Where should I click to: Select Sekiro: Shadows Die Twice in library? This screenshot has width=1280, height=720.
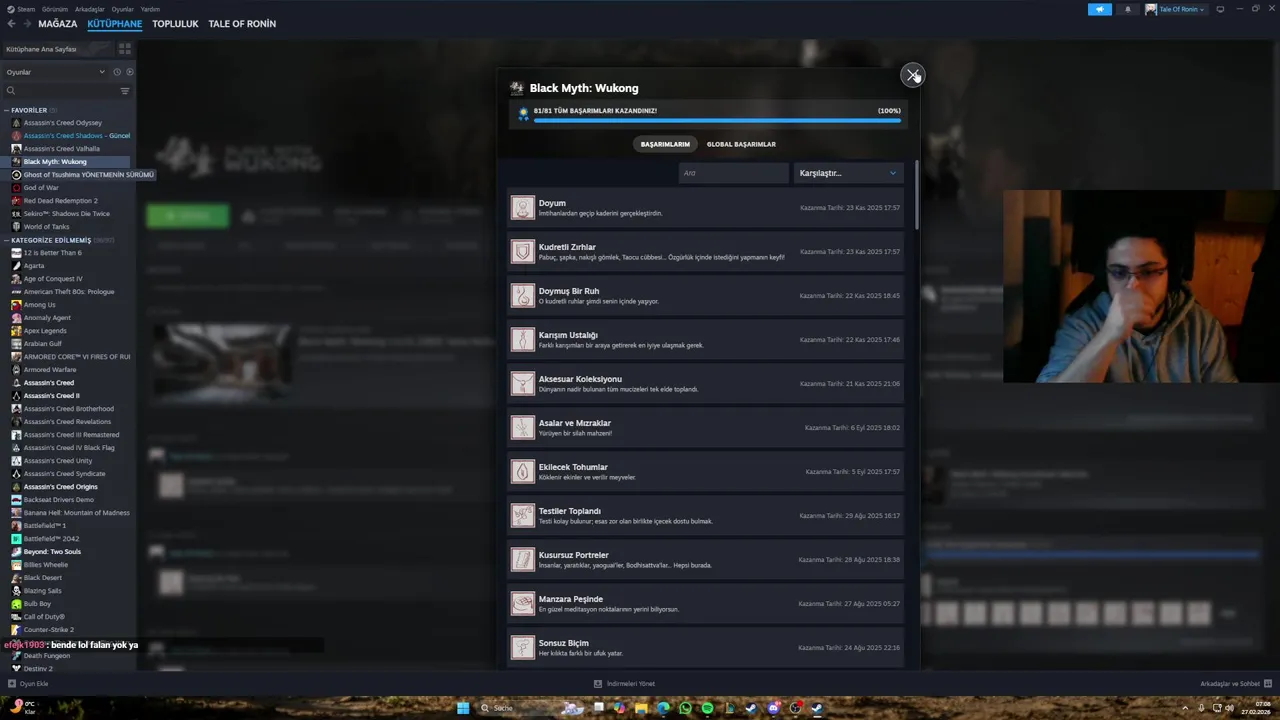(x=67, y=214)
